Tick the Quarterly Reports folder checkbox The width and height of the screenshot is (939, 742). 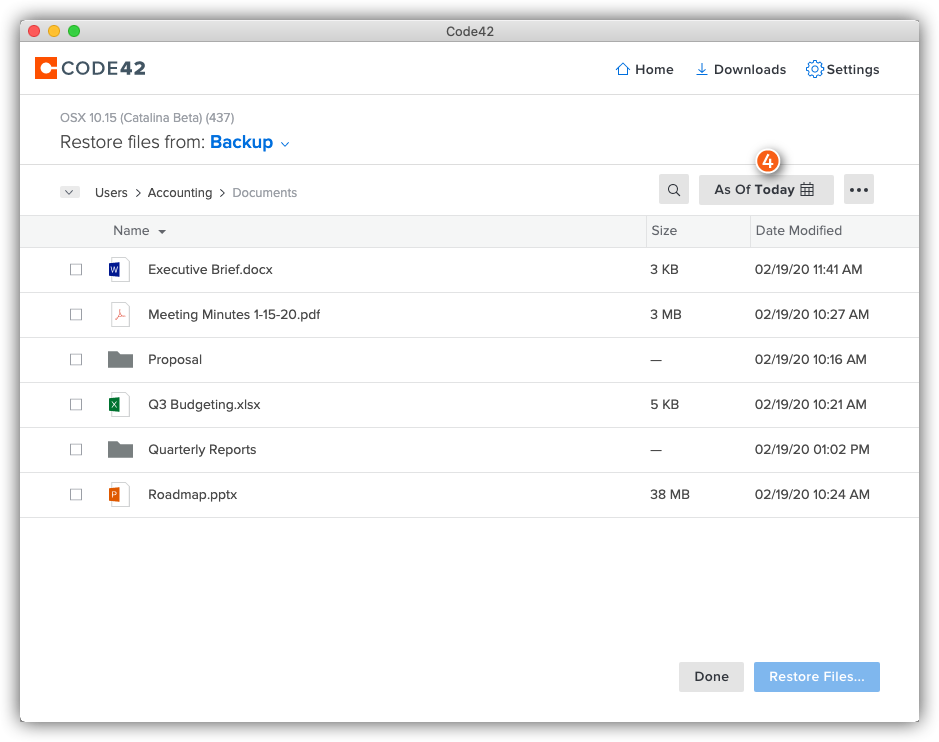(76, 450)
